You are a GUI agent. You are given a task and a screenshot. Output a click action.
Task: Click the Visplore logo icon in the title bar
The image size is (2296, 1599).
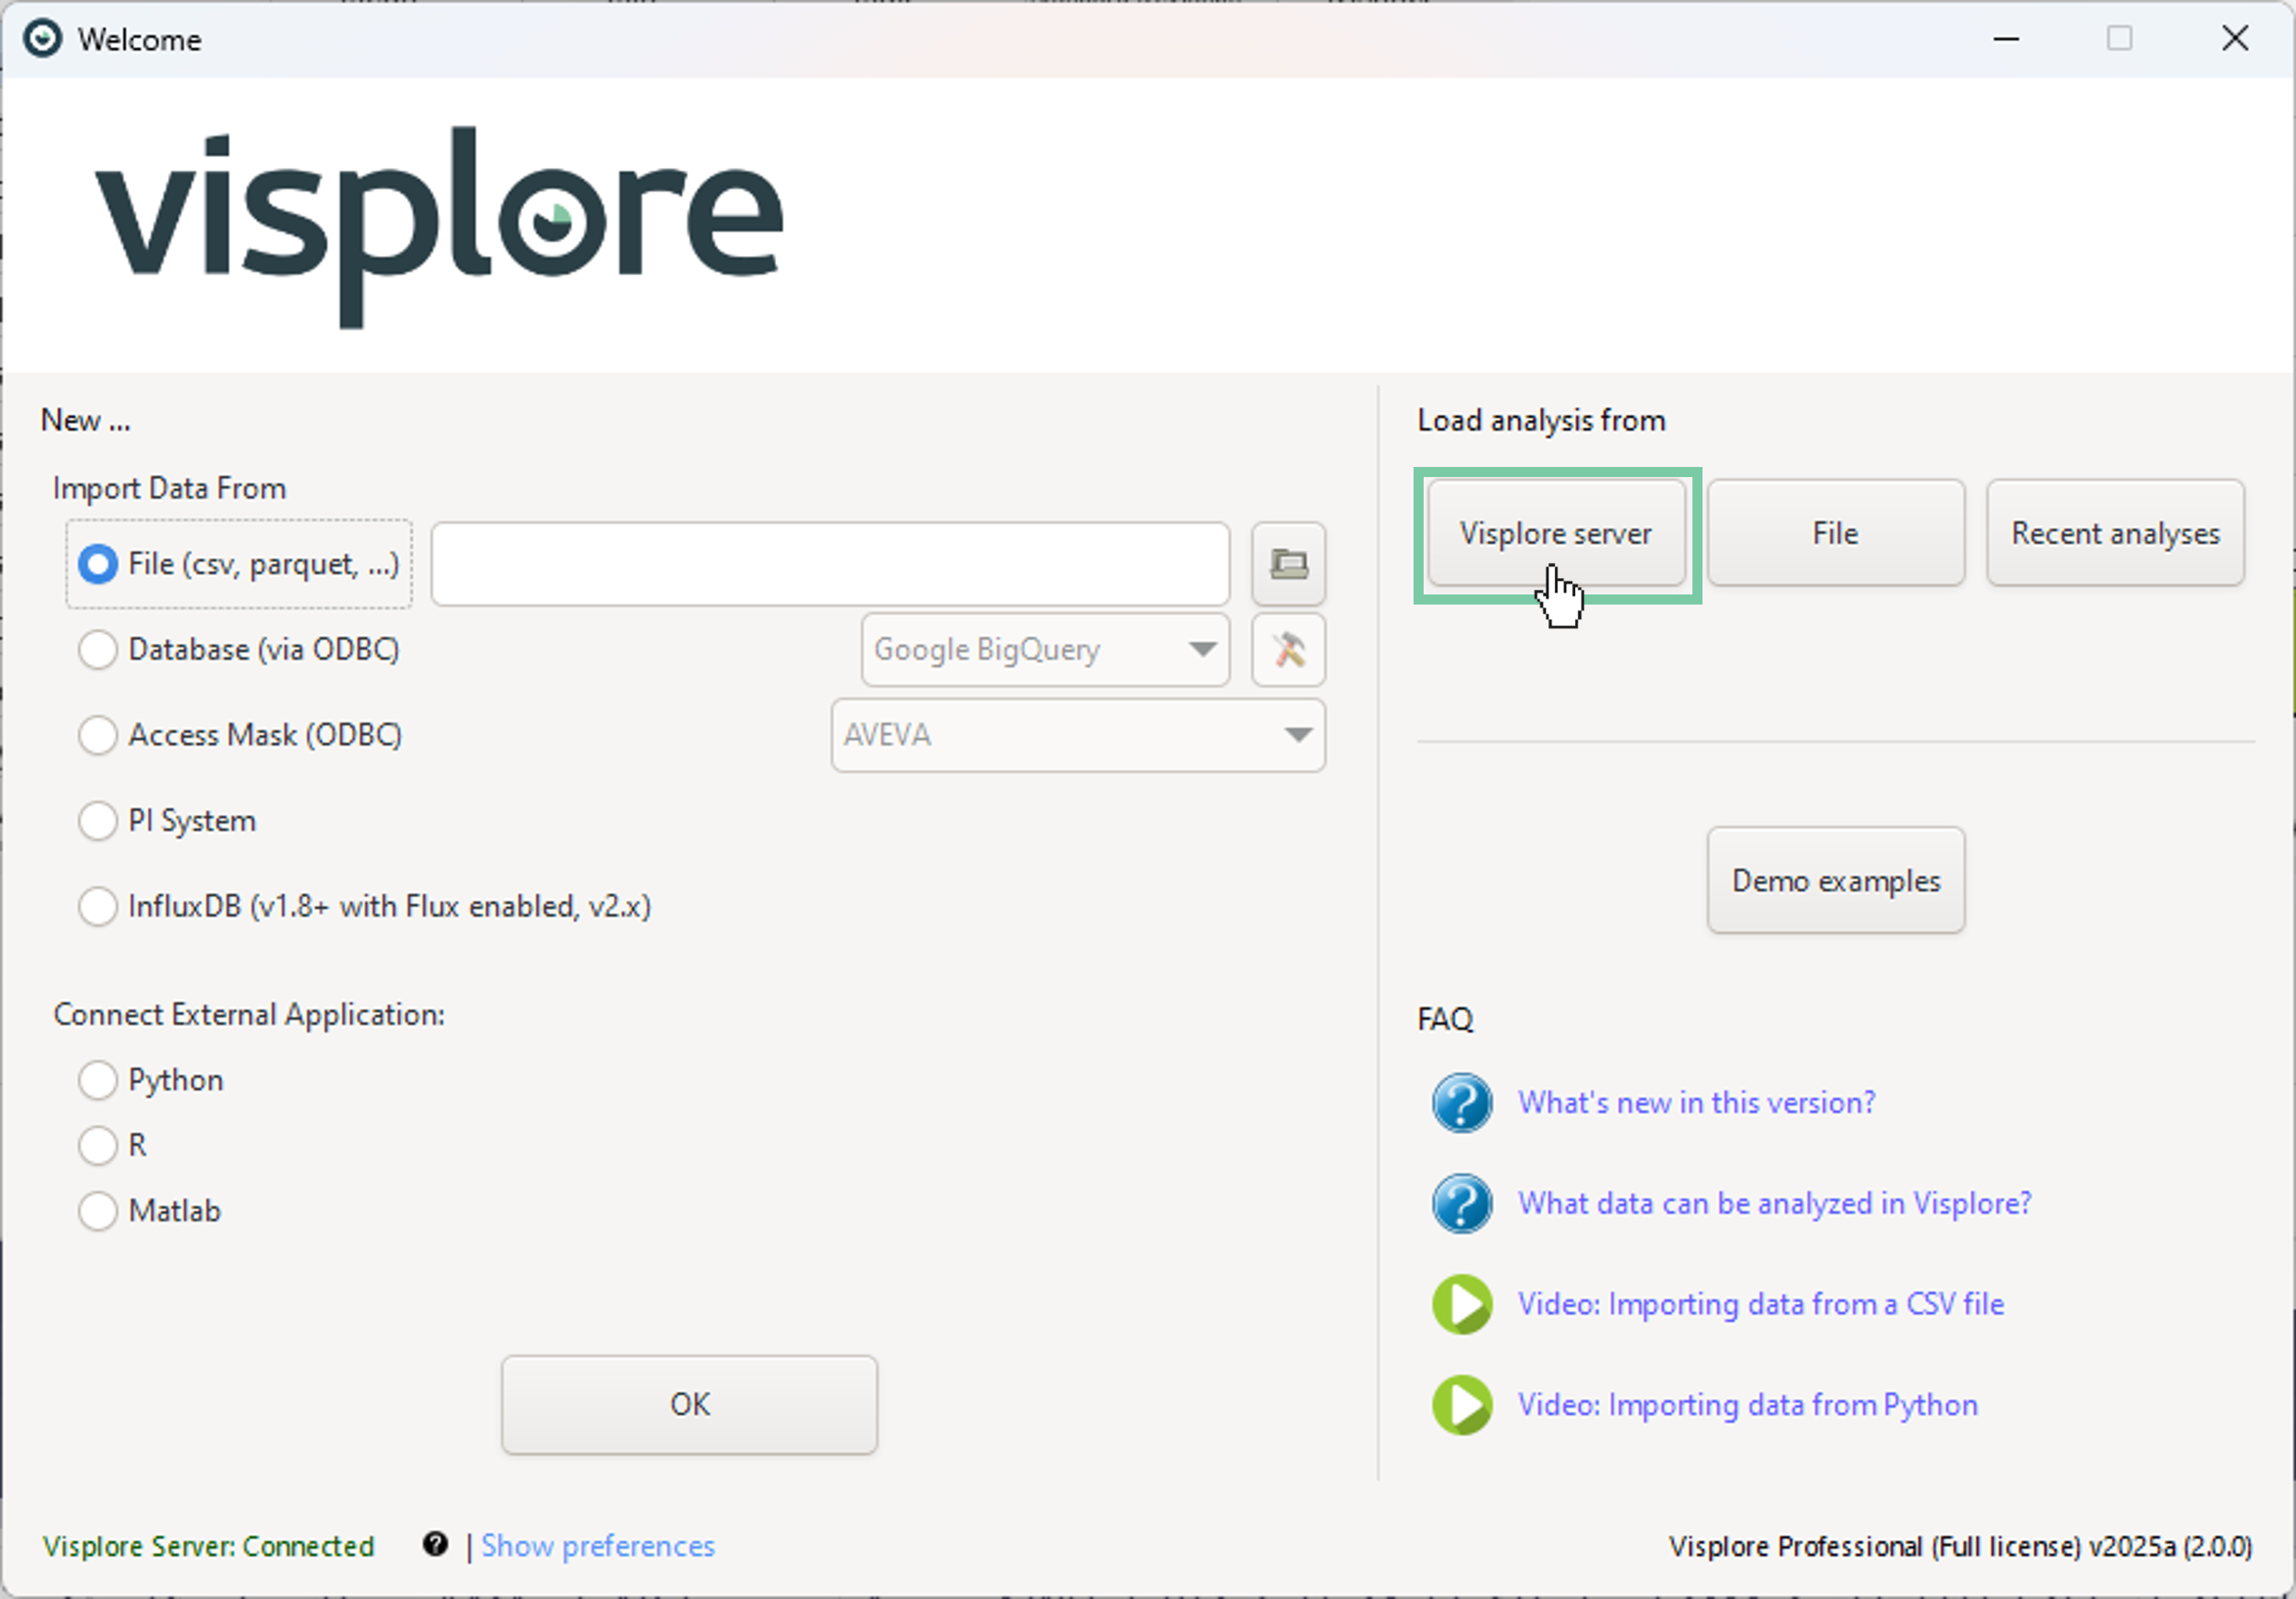pos(42,39)
